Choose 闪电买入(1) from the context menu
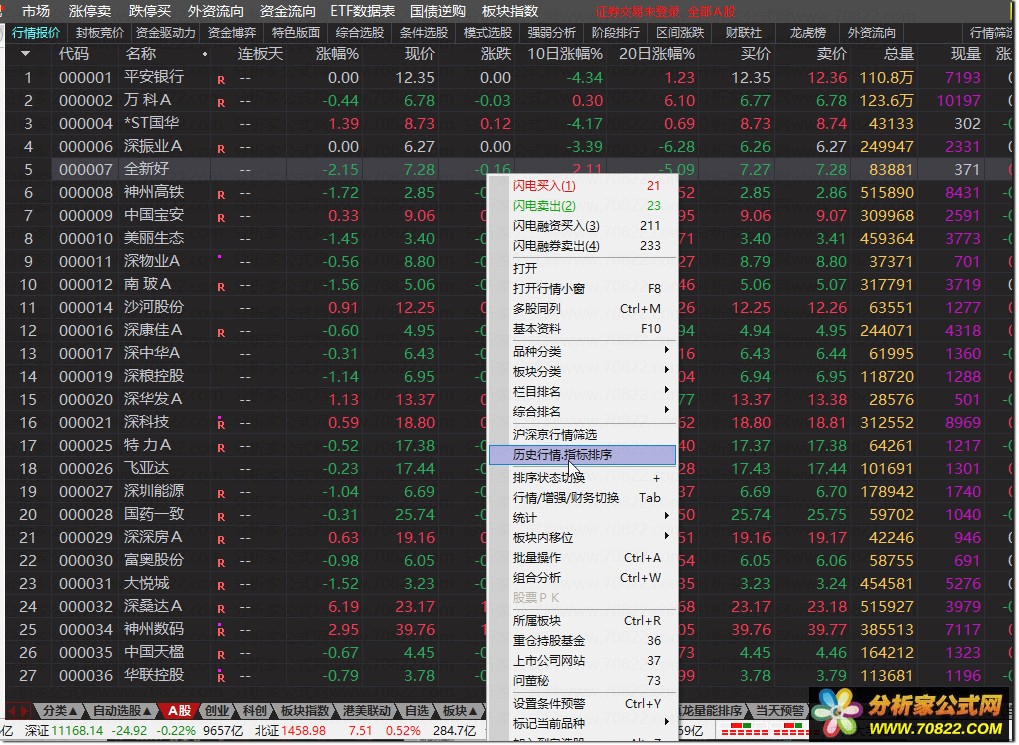 coord(584,186)
